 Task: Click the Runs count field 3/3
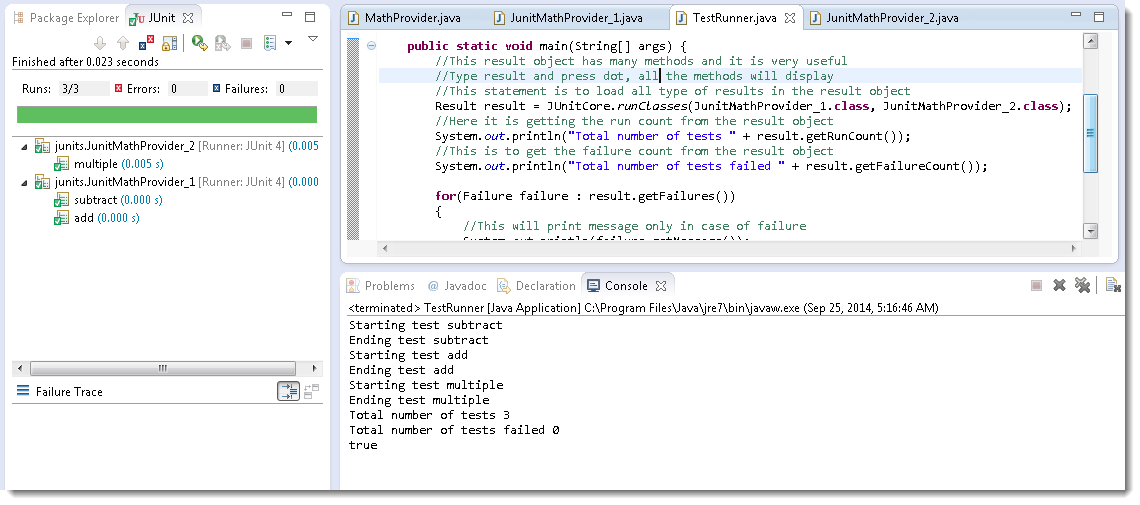click(x=84, y=89)
